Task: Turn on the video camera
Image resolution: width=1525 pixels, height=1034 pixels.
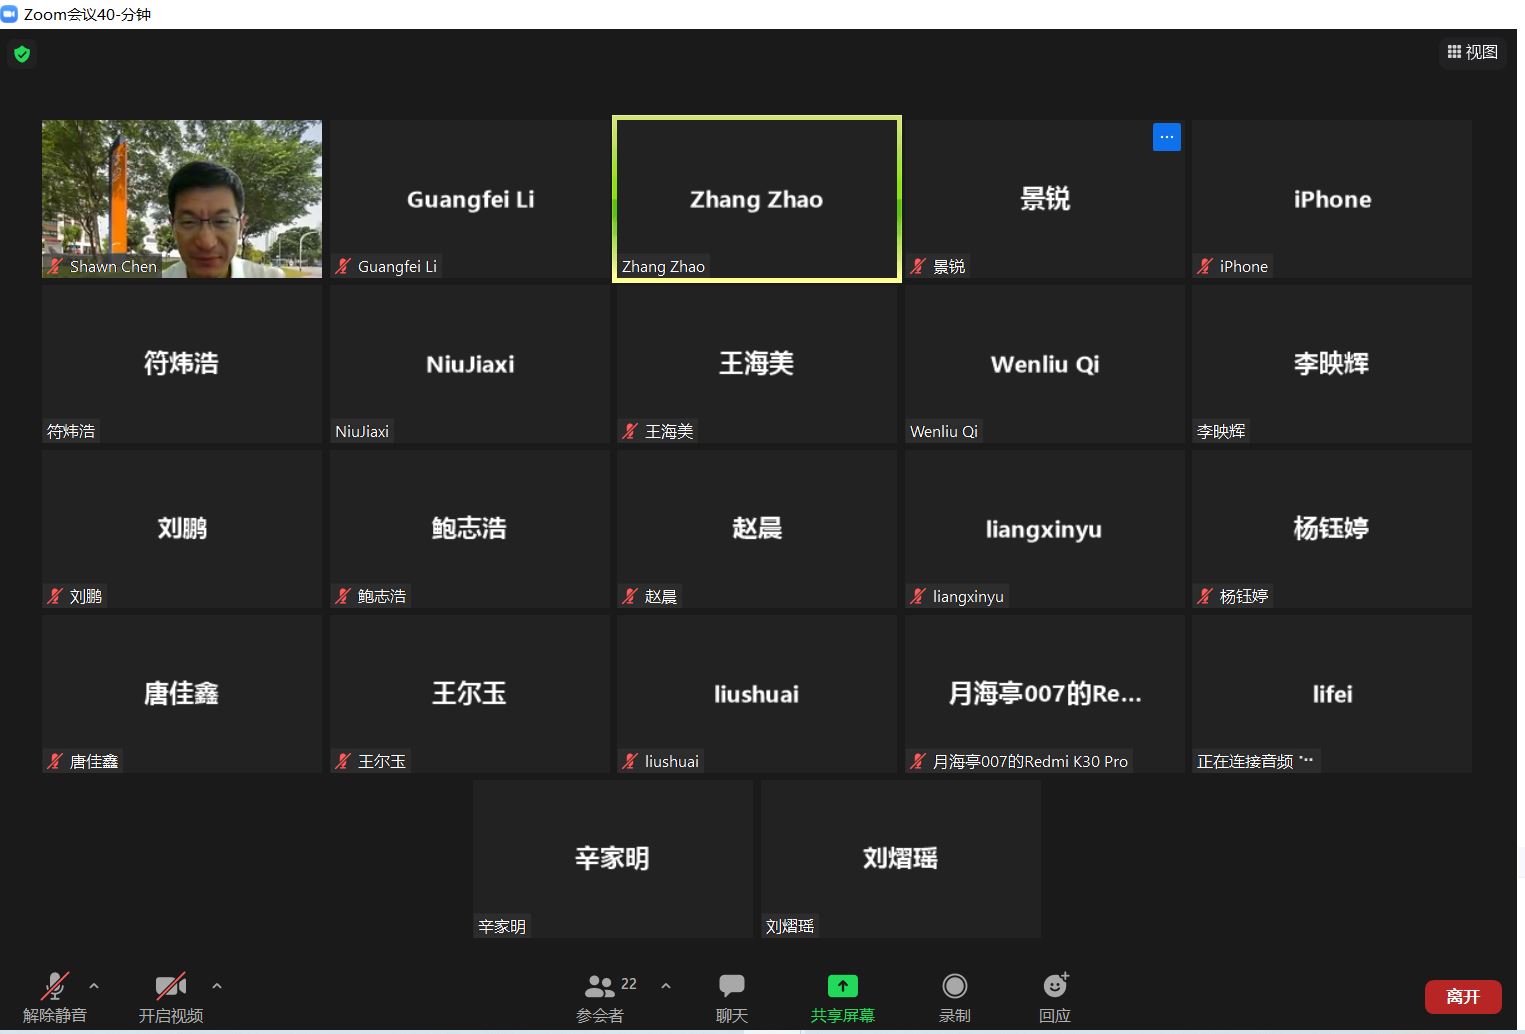Action: tap(171, 997)
